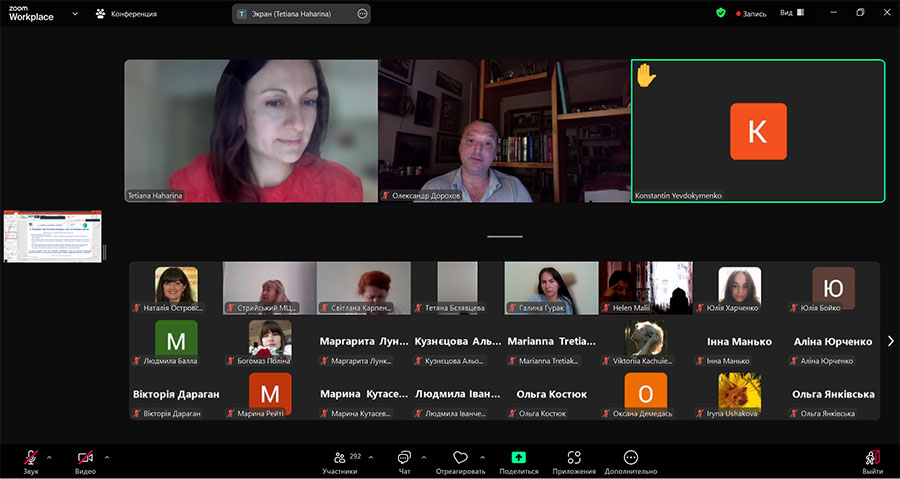Select Галина Гурак participant tile
The height and width of the screenshot is (479, 900).
552,288
